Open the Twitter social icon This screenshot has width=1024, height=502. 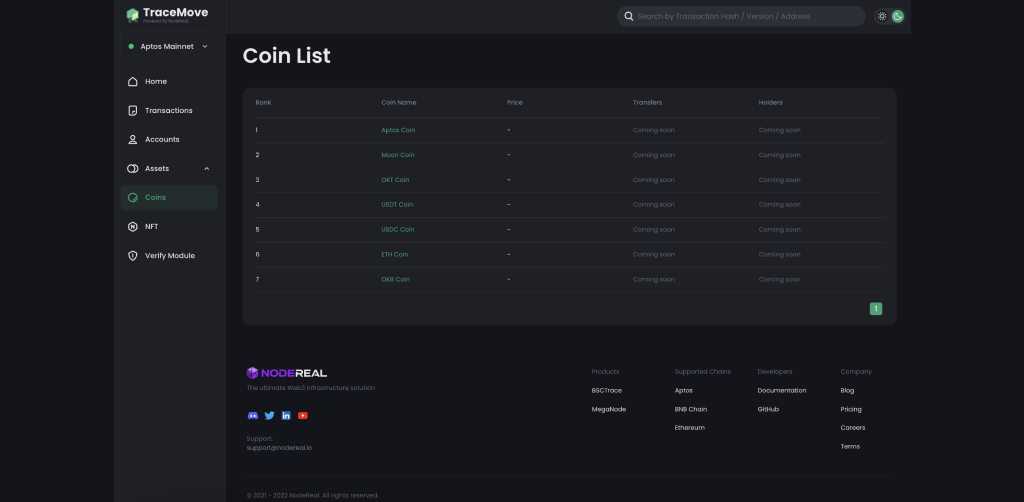pyautogui.click(x=269, y=415)
